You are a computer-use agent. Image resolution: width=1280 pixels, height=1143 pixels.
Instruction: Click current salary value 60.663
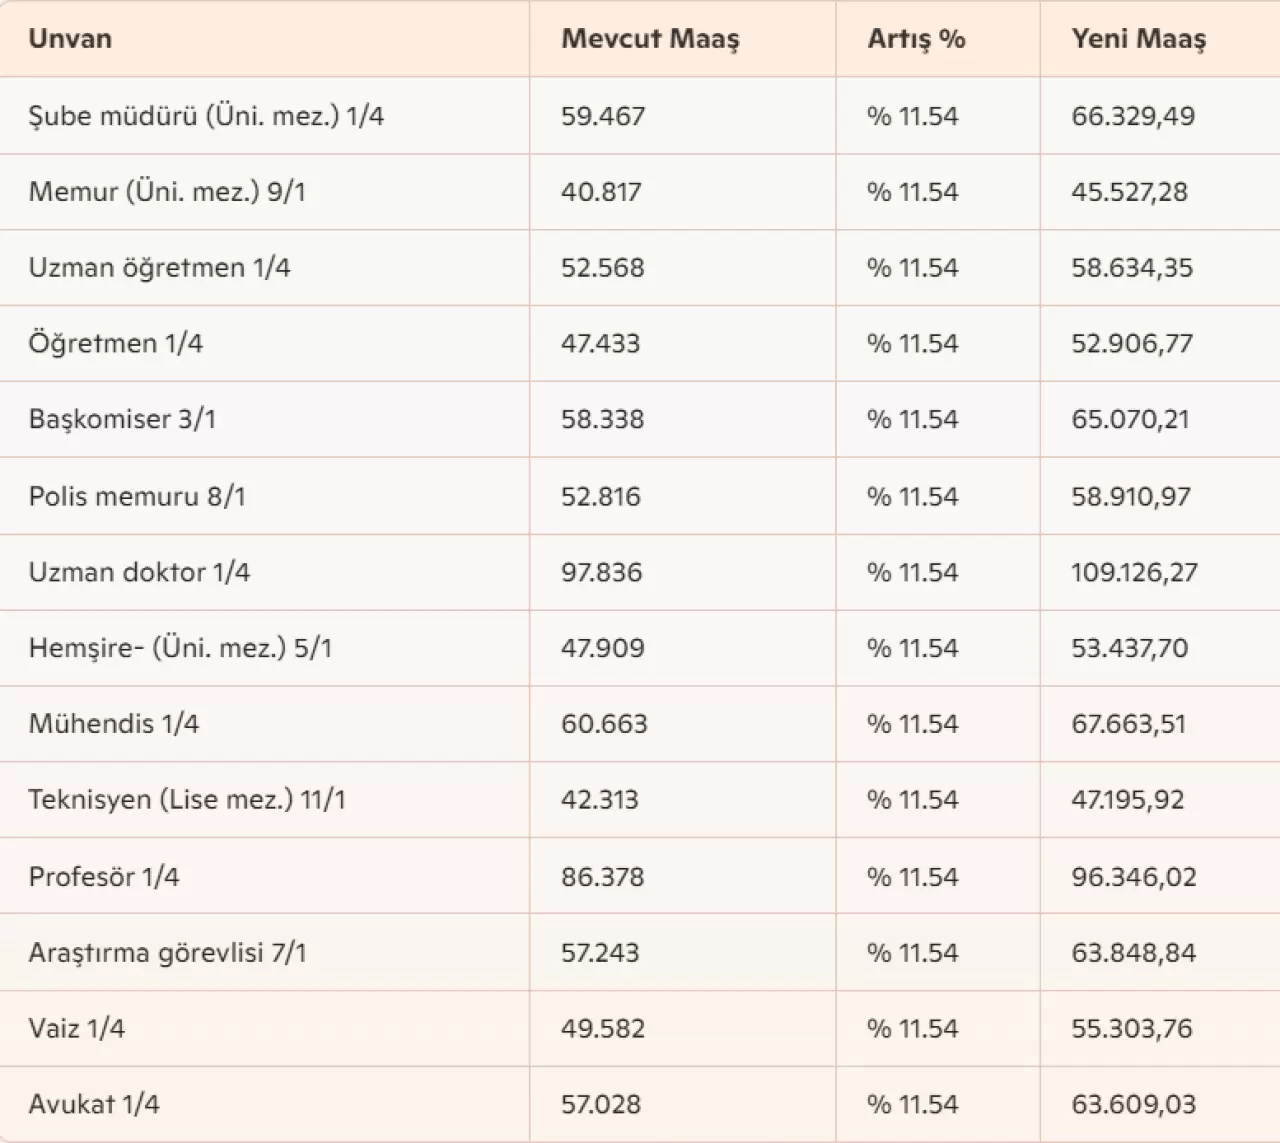pos(604,724)
